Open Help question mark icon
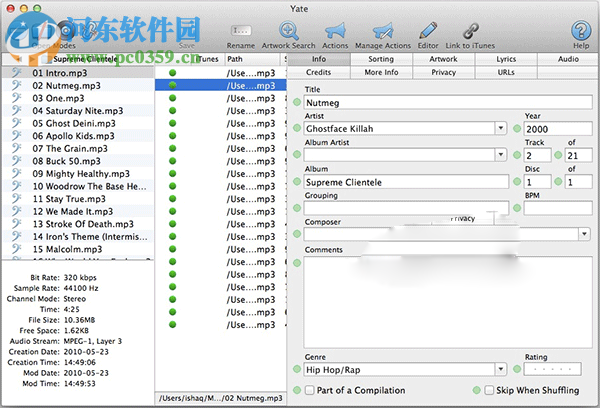600x408 pixels. click(x=581, y=31)
